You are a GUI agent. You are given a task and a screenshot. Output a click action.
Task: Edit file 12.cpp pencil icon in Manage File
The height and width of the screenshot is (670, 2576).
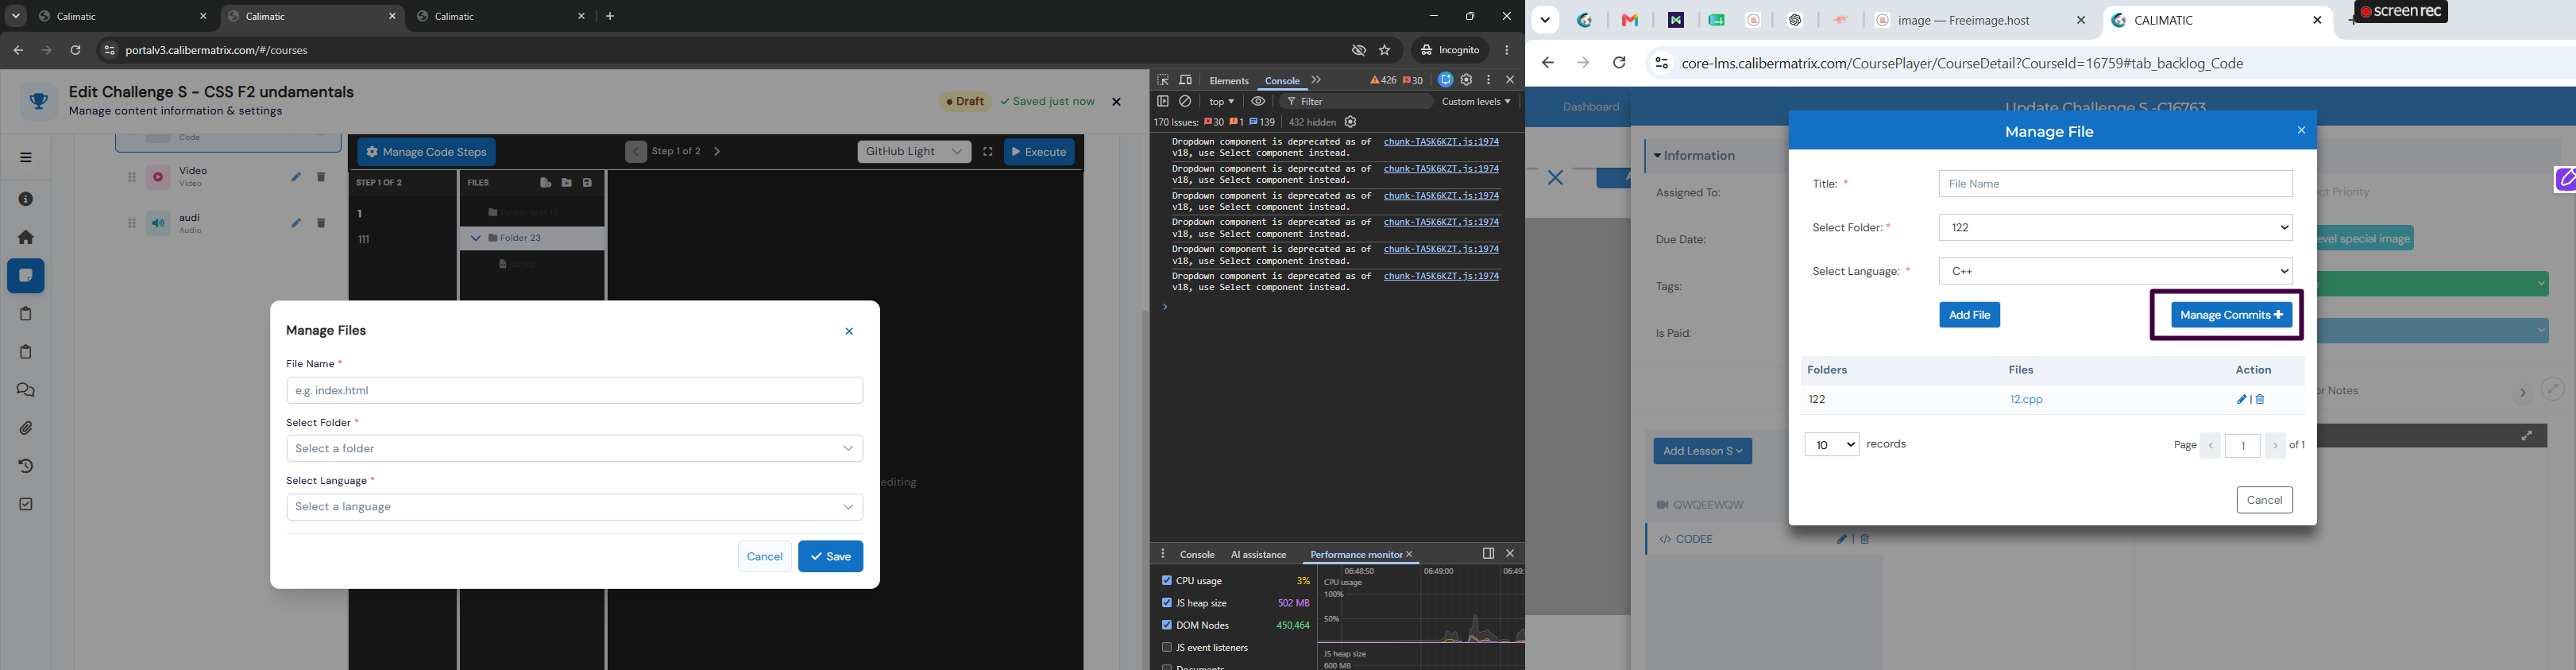click(2241, 400)
